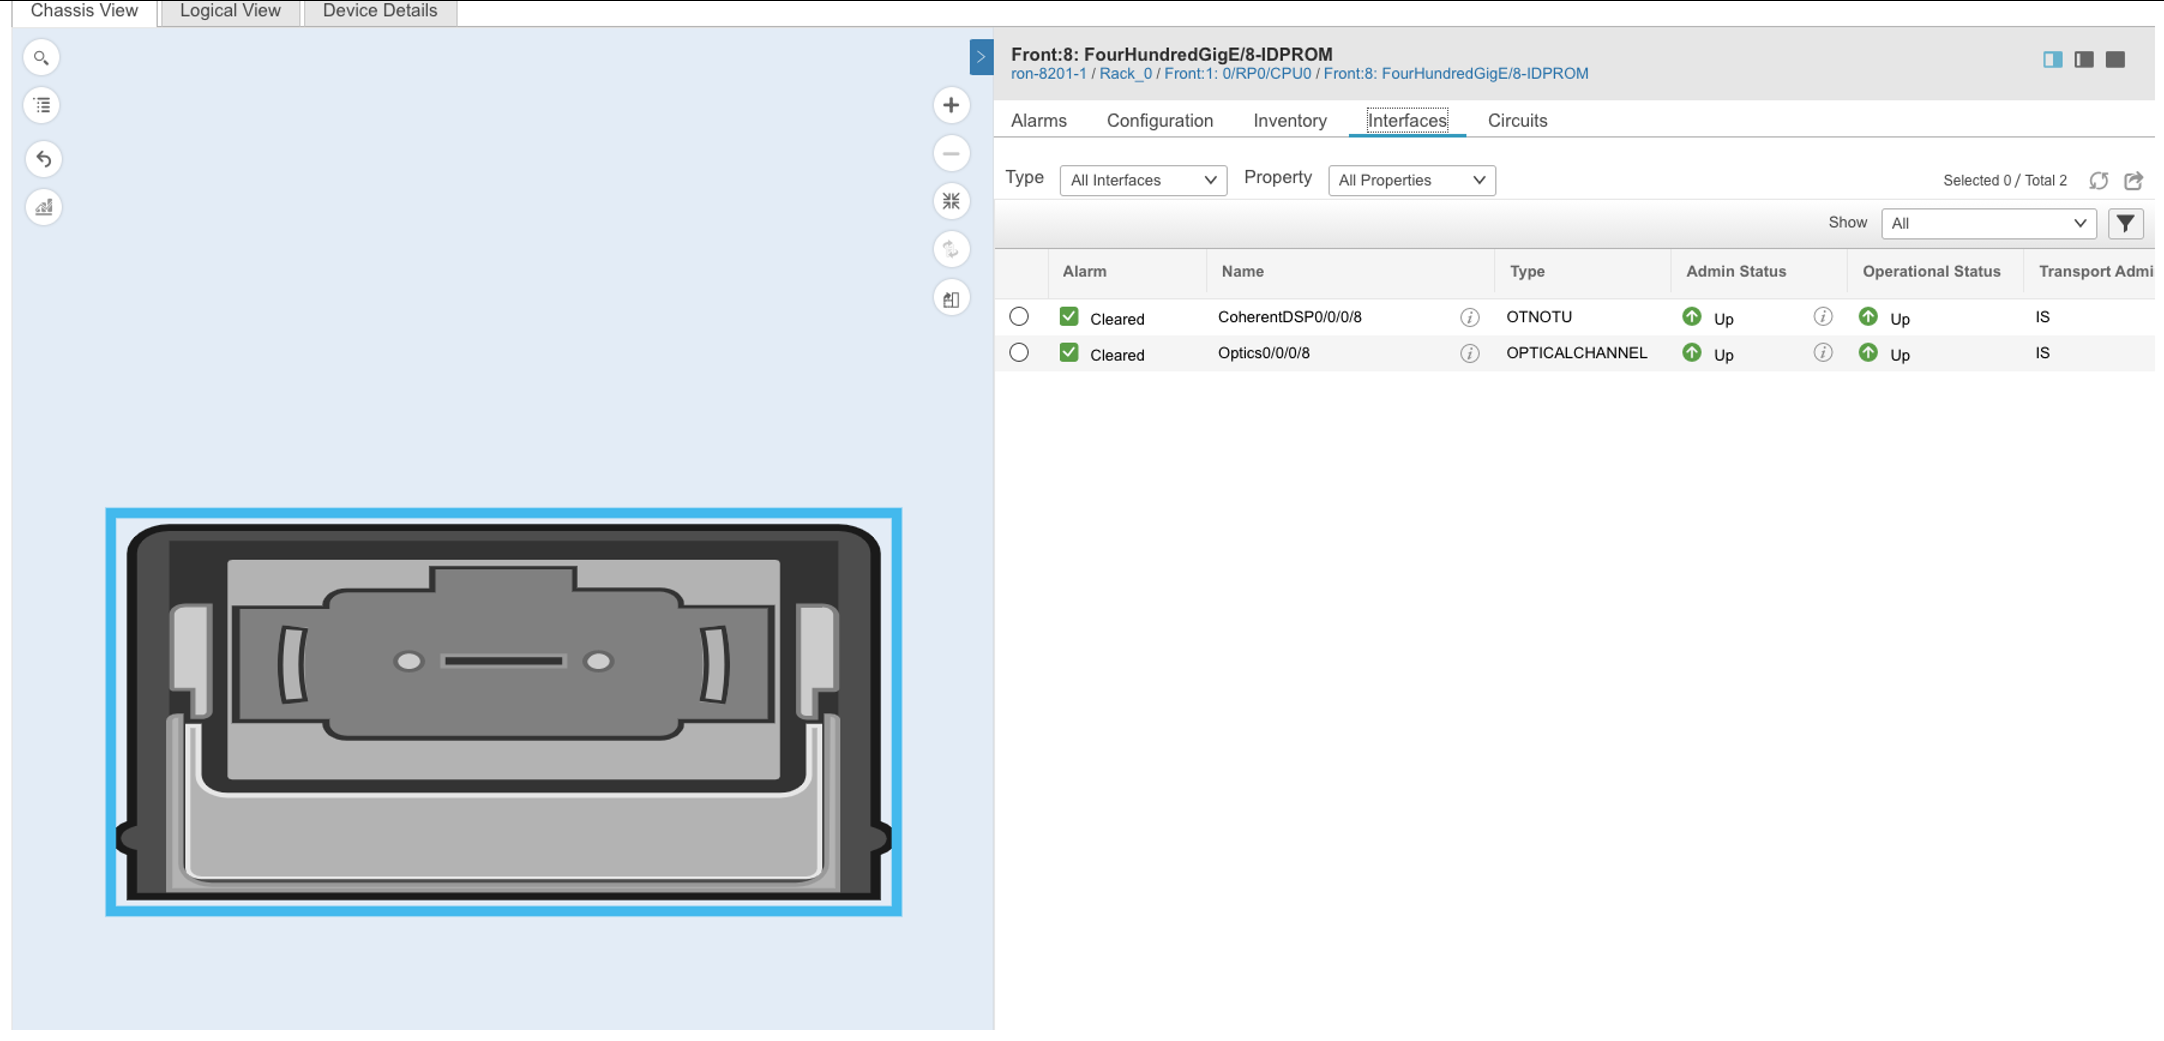Open the table filter icon

(2125, 223)
